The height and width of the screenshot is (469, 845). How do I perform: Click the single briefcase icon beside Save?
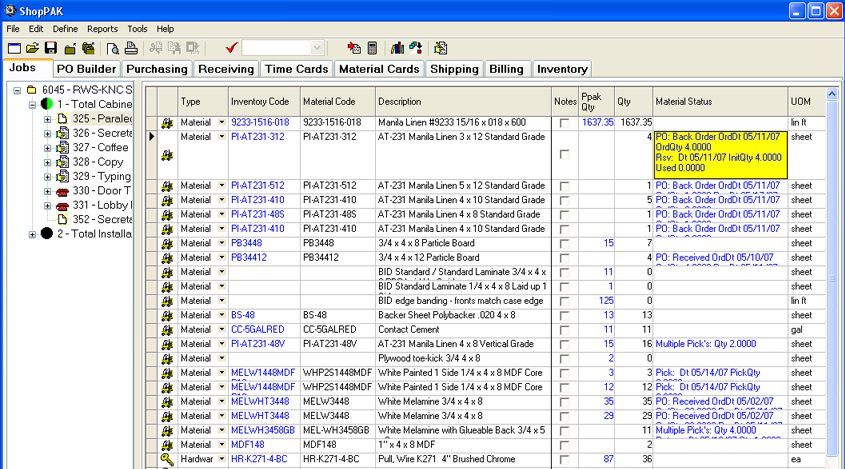[x=70, y=49]
